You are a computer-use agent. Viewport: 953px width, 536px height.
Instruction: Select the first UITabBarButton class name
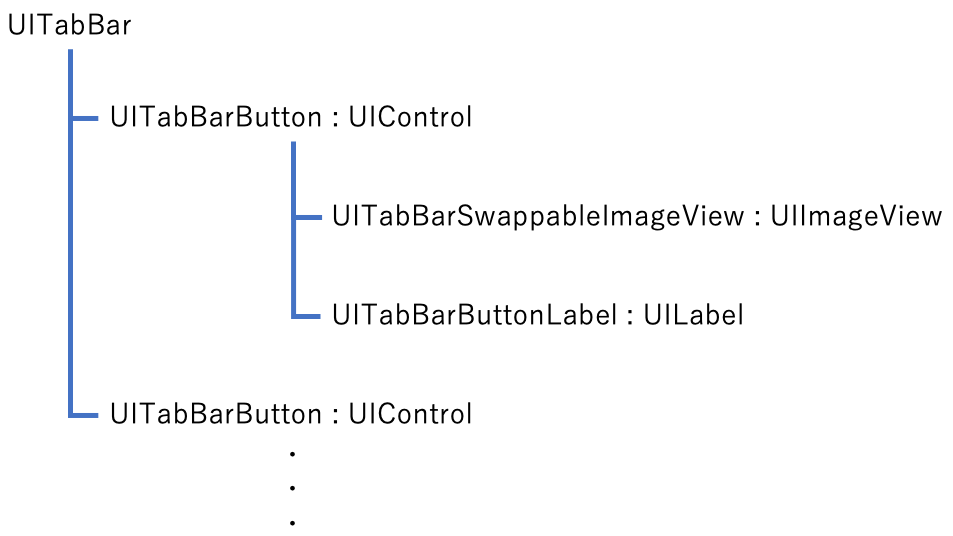215,118
